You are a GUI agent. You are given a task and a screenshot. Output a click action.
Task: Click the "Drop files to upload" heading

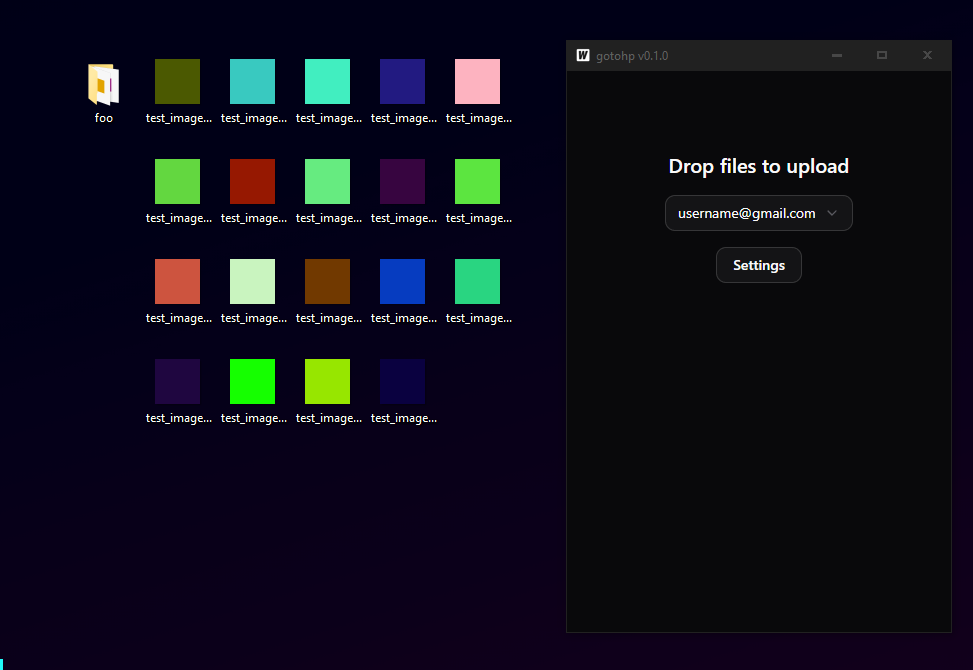pos(758,166)
